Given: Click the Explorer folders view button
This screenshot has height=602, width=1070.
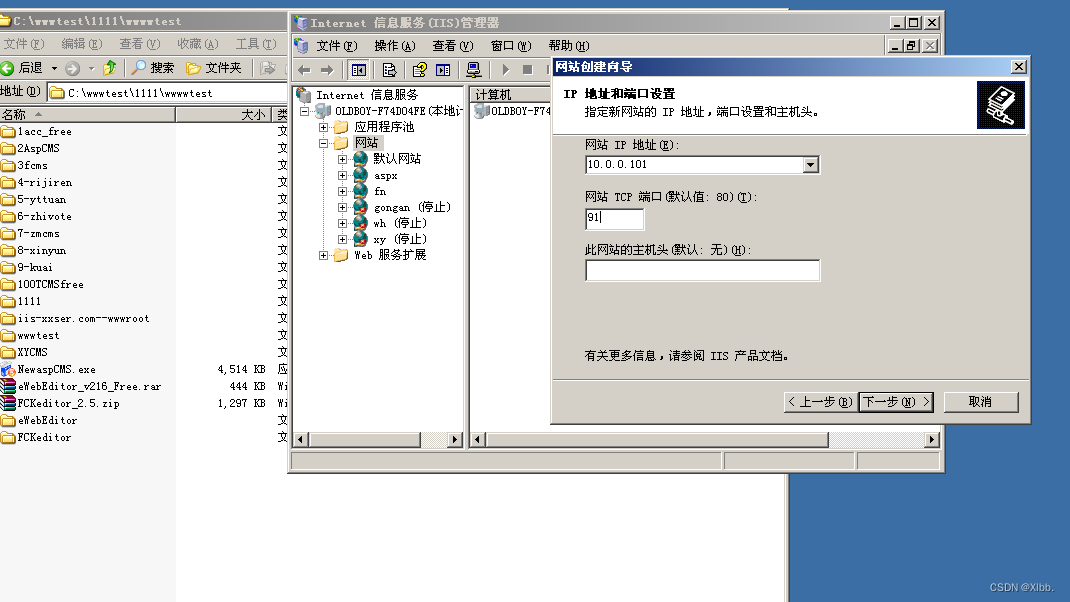Looking at the screenshot, I should coord(214,68).
